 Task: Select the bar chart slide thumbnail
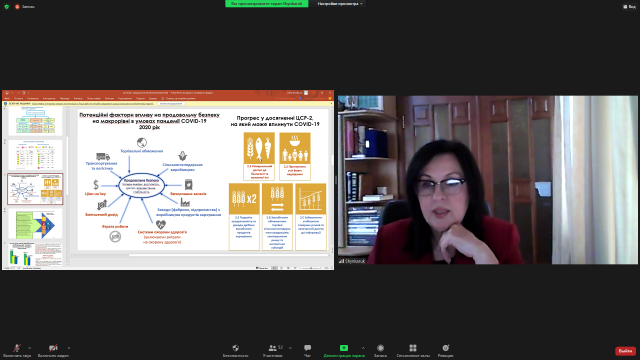tap(36, 254)
